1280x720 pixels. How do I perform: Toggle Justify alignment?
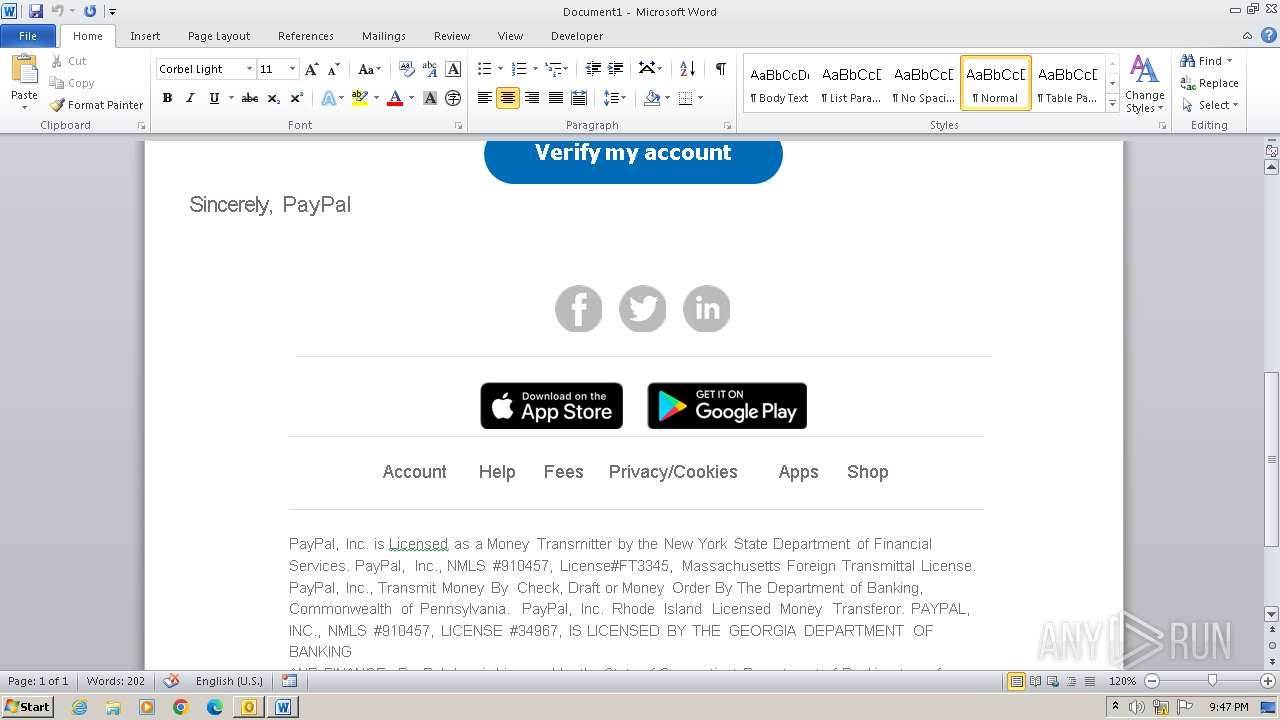click(x=555, y=98)
